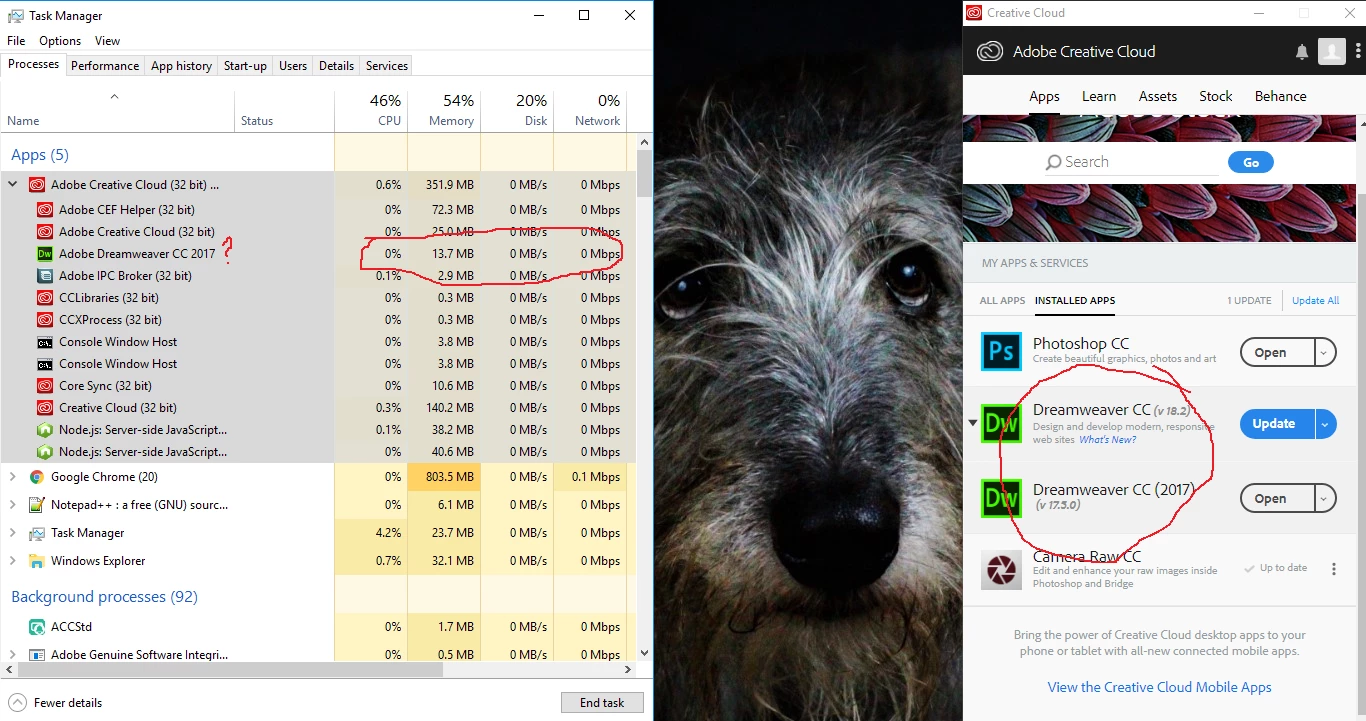Switch to the Assets tab in Creative Cloud
The width and height of the screenshot is (1366, 721).
tap(1158, 96)
